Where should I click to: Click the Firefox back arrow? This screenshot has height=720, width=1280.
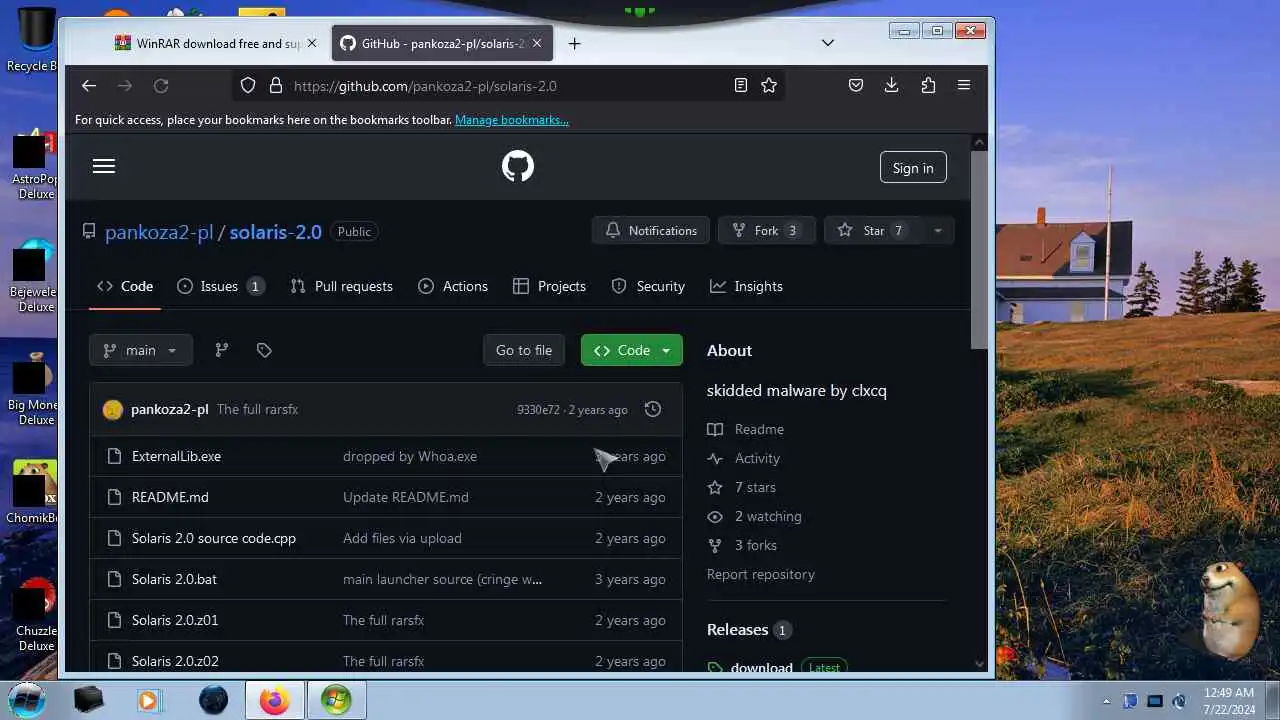pos(89,86)
